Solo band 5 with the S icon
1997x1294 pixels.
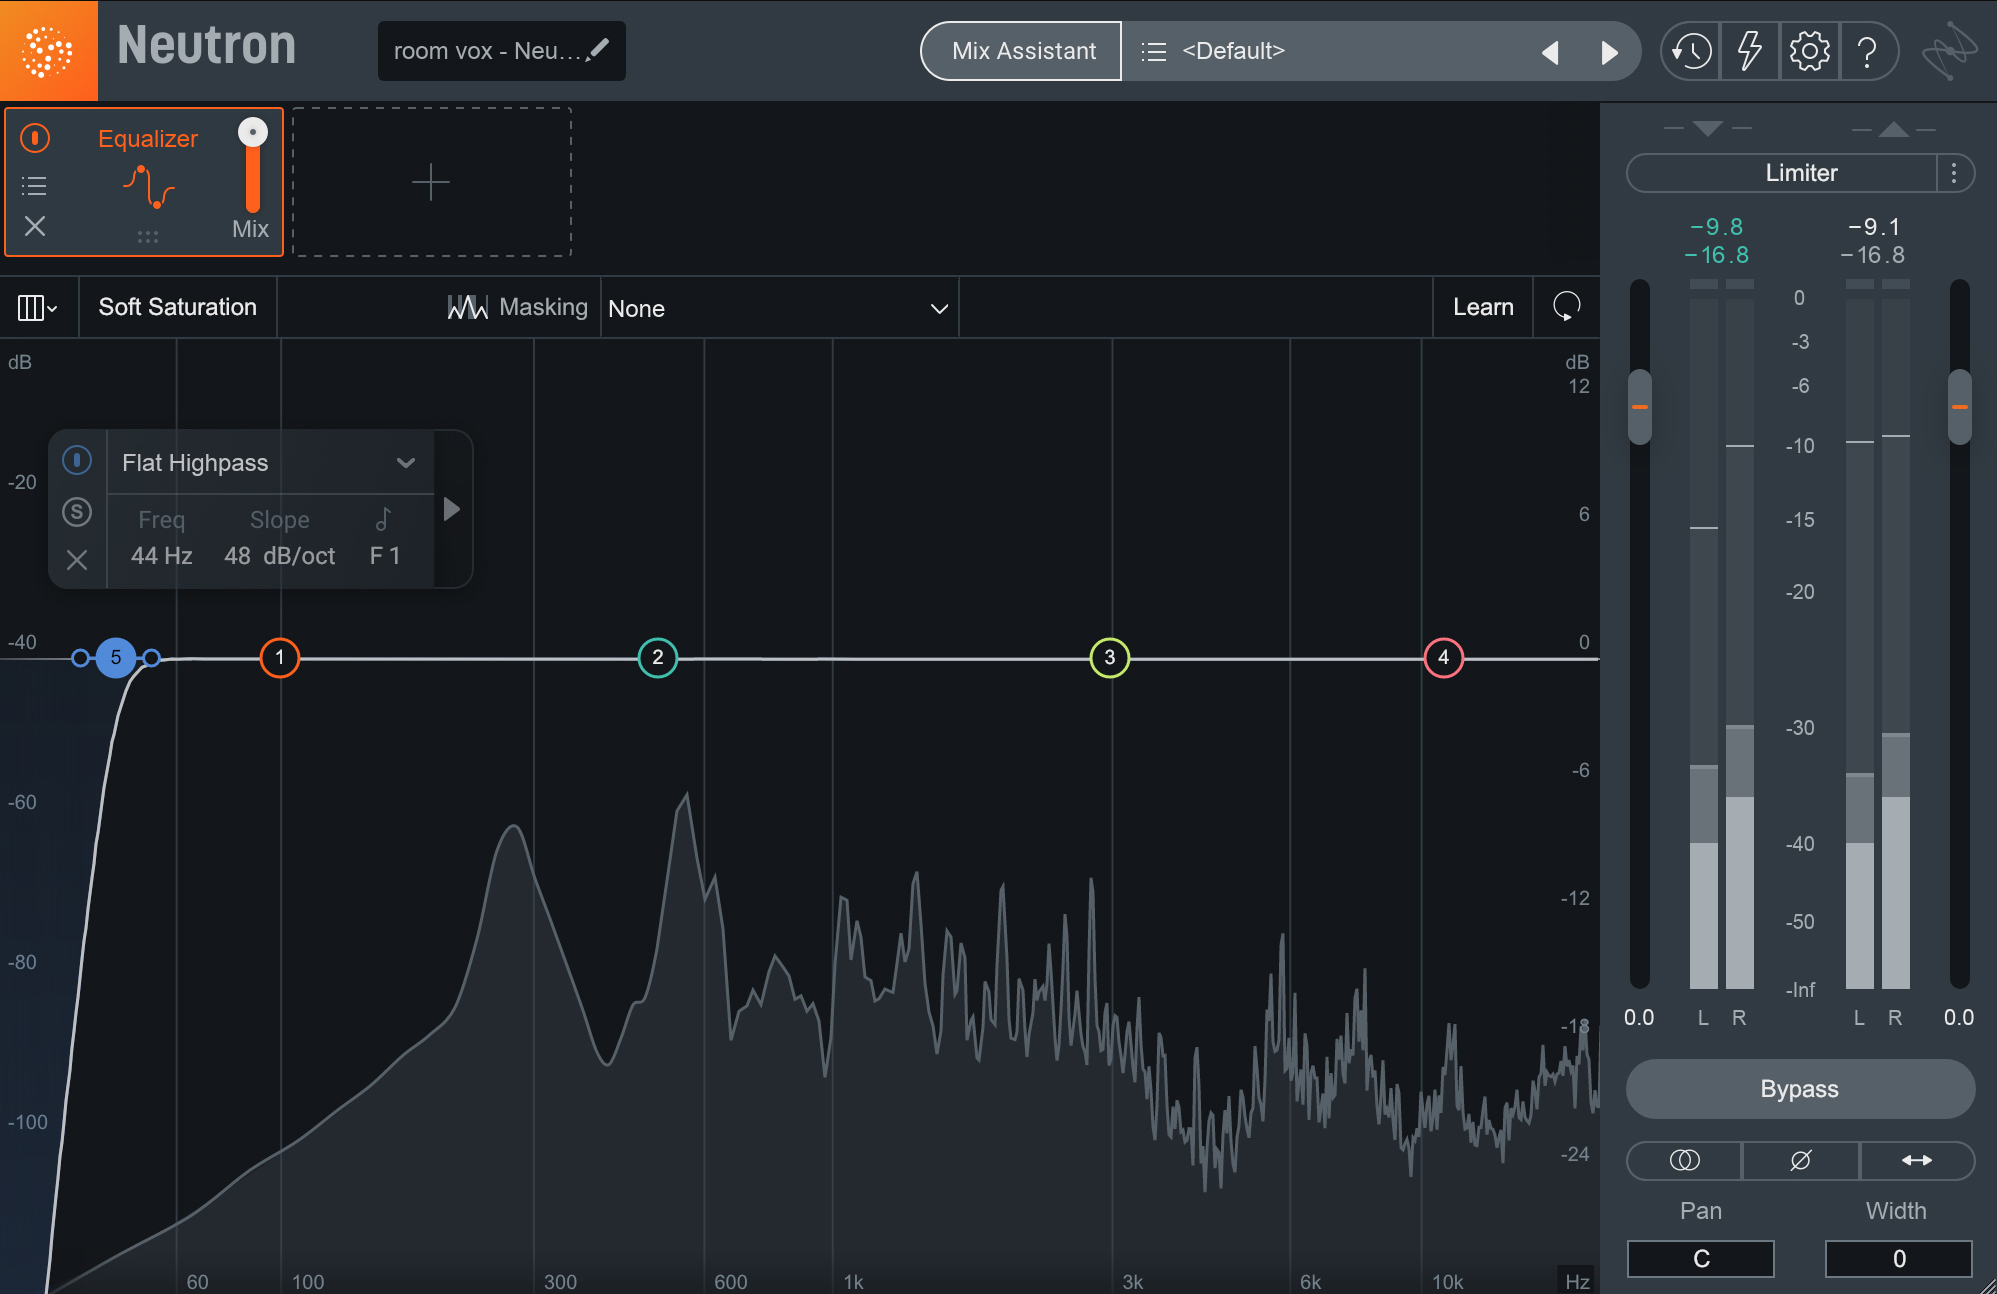(x=77, y=512)
